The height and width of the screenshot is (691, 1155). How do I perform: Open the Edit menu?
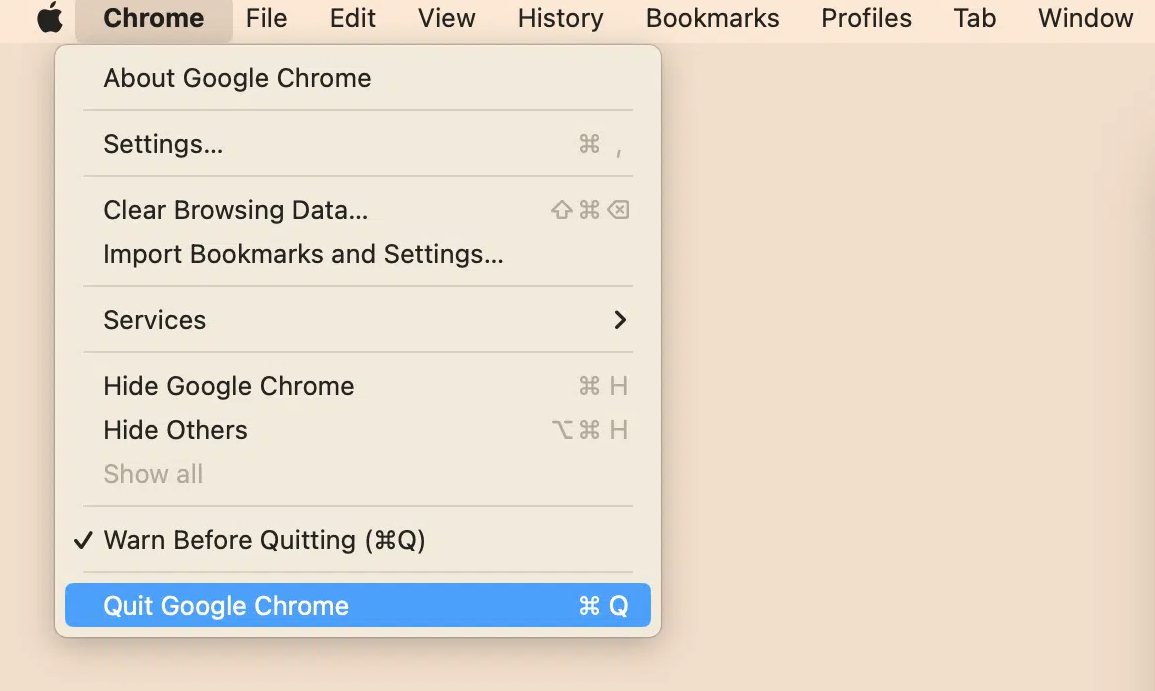[353, 18]
